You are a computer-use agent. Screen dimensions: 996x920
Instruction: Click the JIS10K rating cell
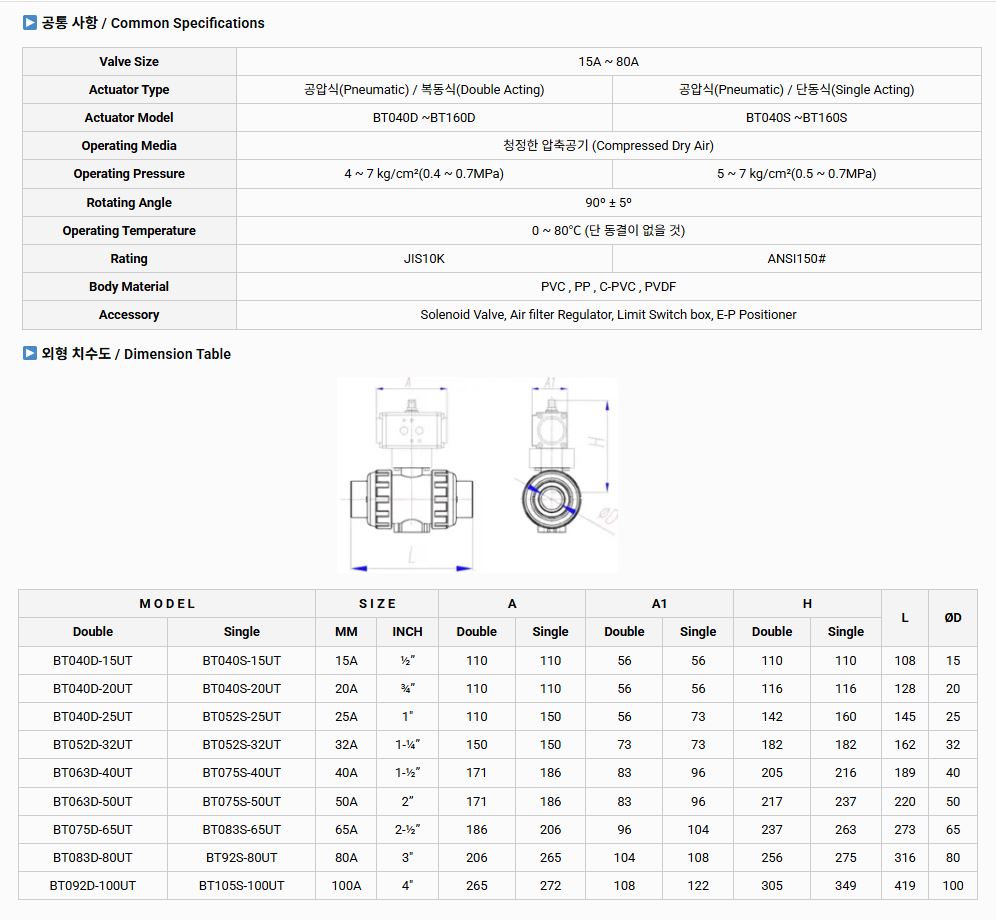[424, 259]
